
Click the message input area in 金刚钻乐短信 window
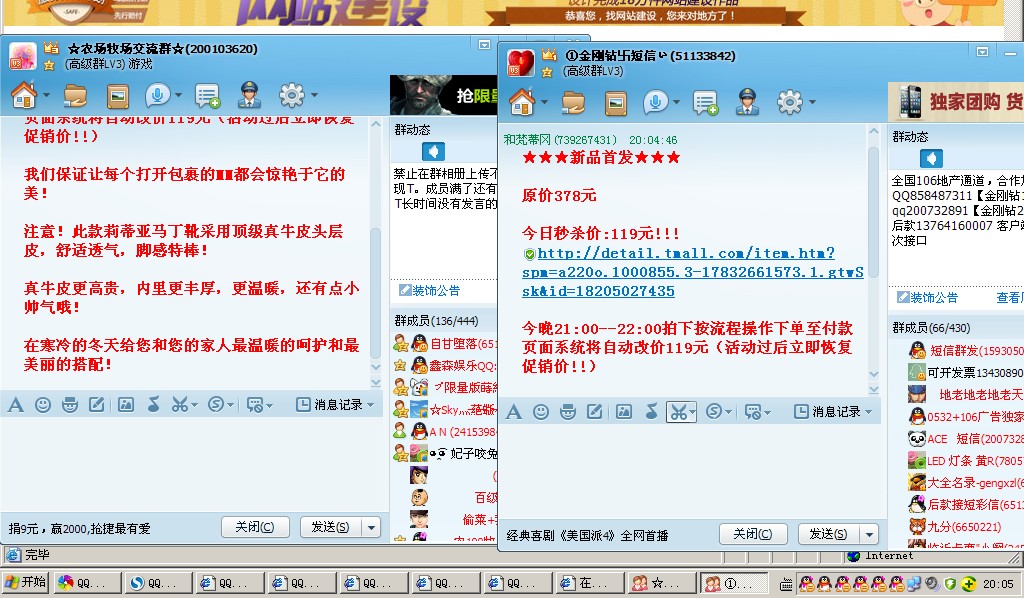(x=689, y=473)
